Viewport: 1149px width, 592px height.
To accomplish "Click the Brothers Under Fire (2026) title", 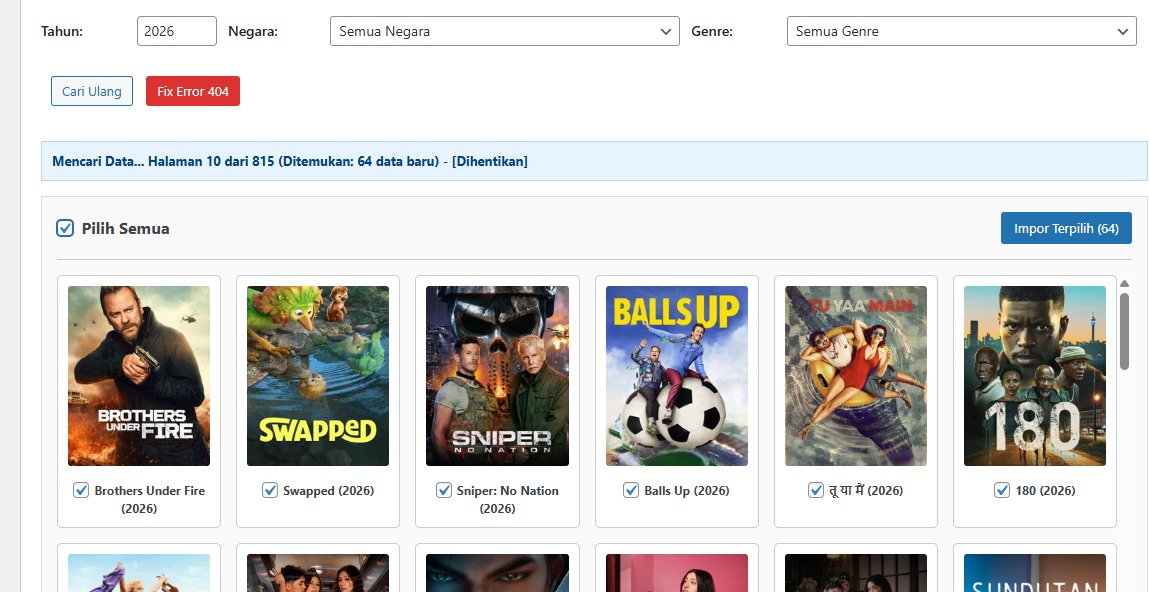I will [x=149, y=500].
